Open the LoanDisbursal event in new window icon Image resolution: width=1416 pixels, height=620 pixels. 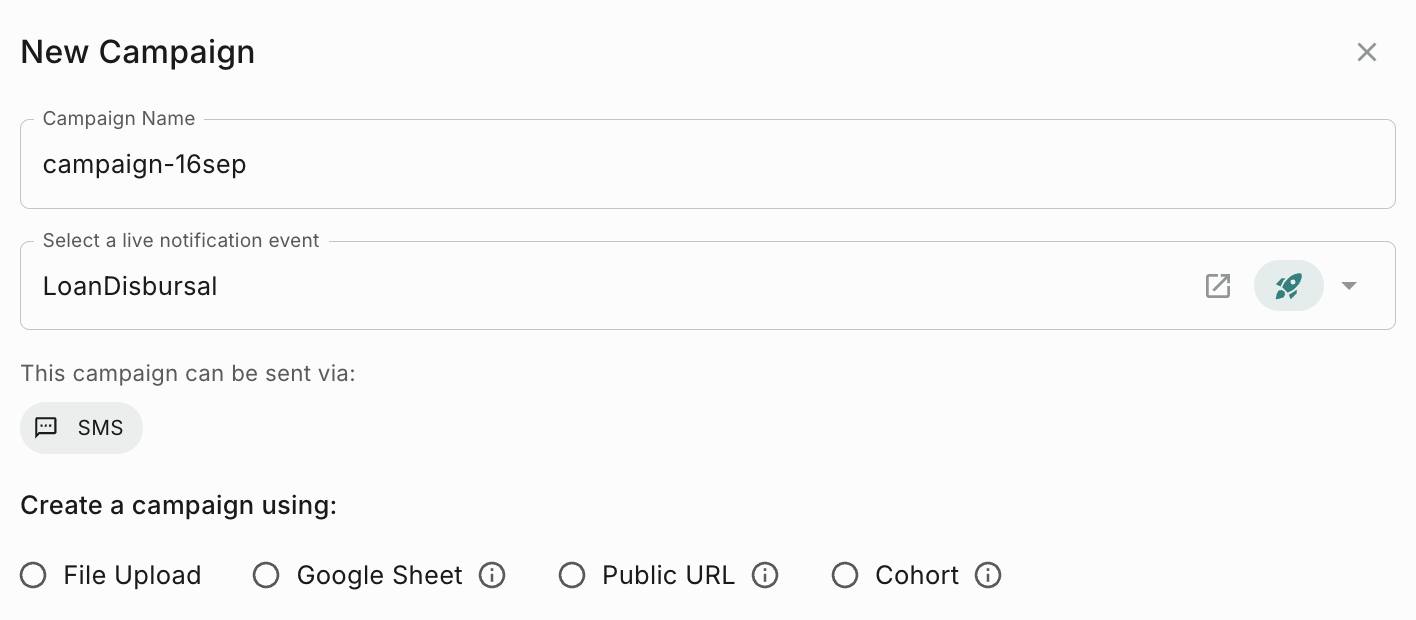click(x=1217, y=287)
